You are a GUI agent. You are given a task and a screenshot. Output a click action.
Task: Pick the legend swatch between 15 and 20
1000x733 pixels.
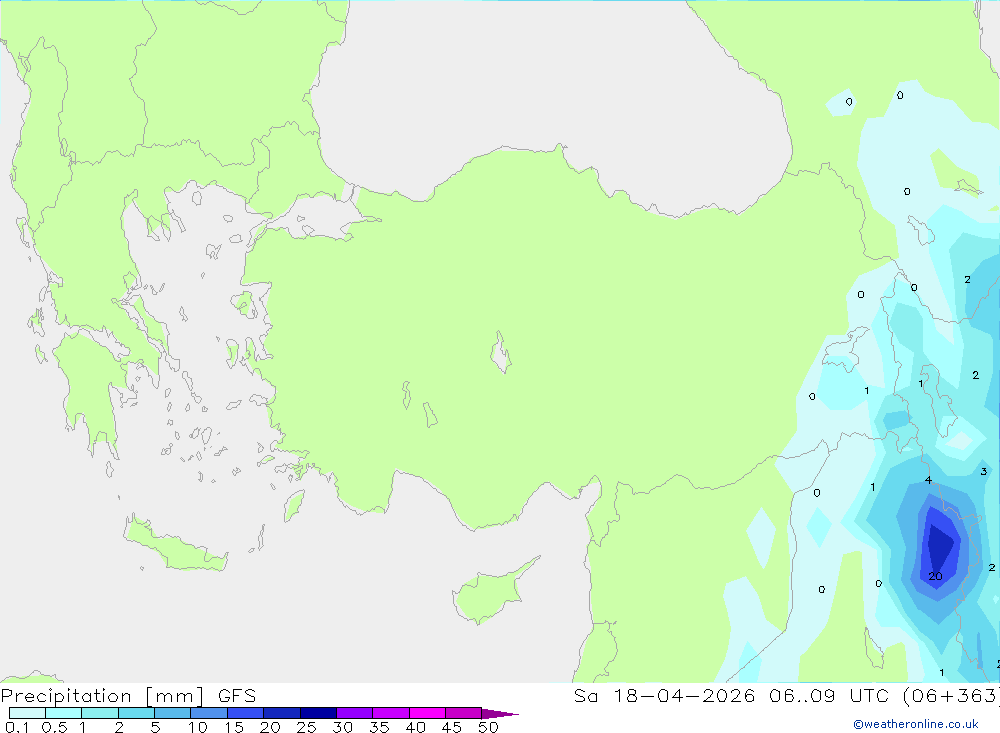(x=246, y=713)
